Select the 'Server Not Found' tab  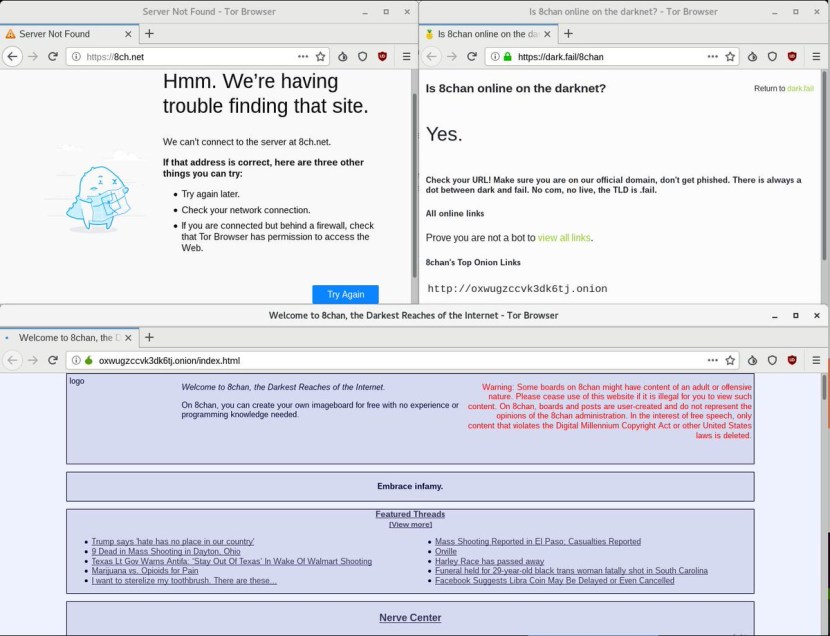point(60,34)
